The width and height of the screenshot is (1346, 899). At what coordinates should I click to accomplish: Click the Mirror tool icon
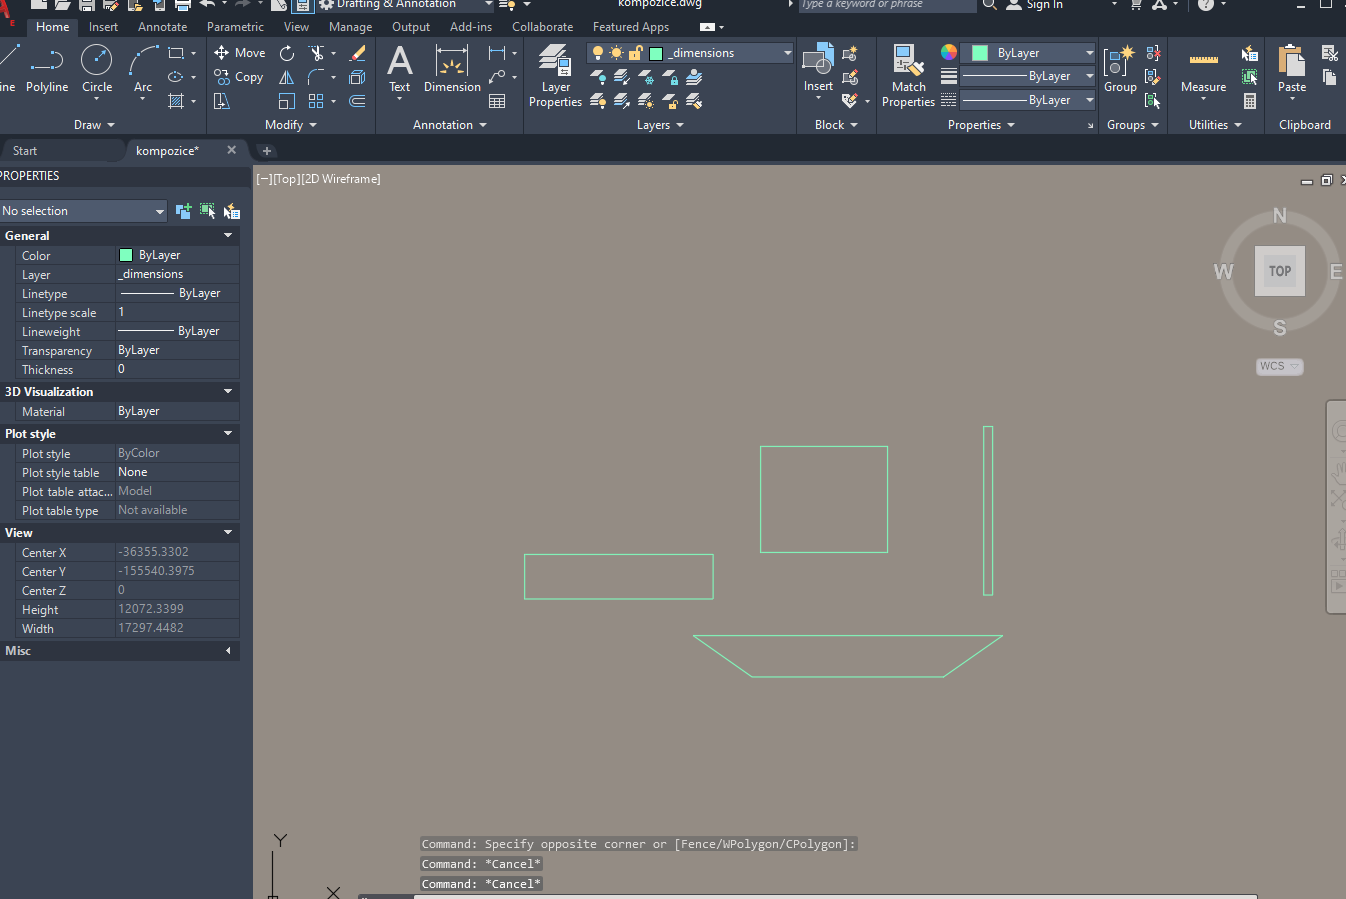[287, 77]
